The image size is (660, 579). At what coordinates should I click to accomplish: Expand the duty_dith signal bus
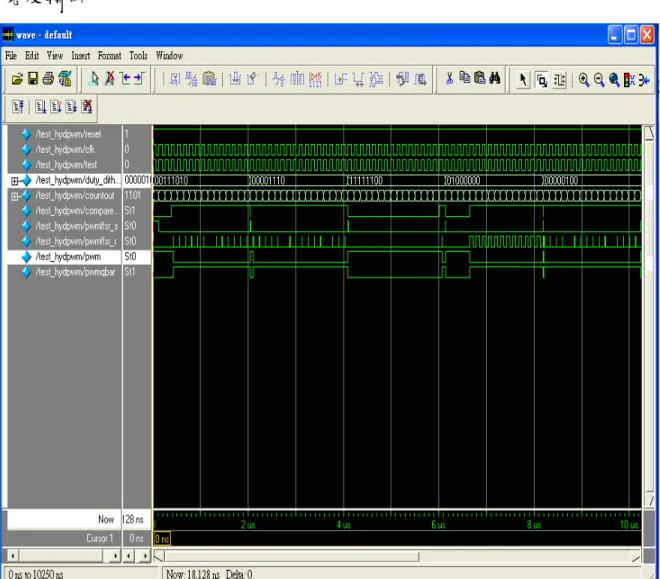(x=15, y=181)
